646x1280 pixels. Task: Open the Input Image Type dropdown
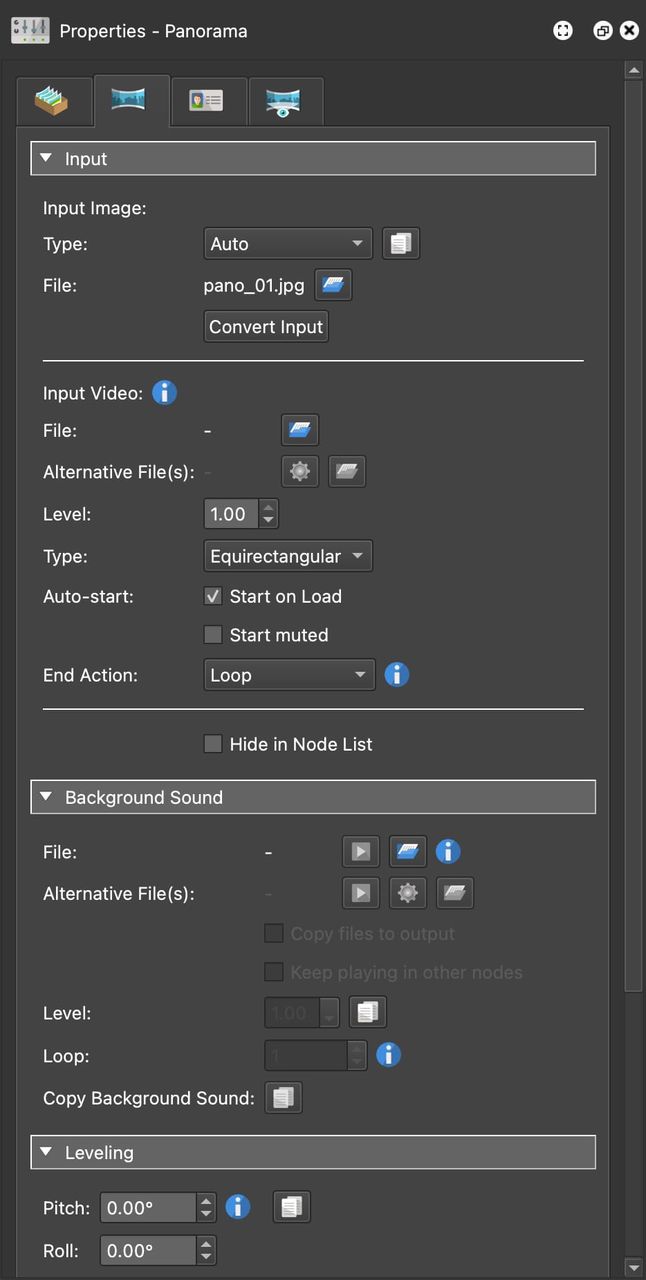click(287, 244)
